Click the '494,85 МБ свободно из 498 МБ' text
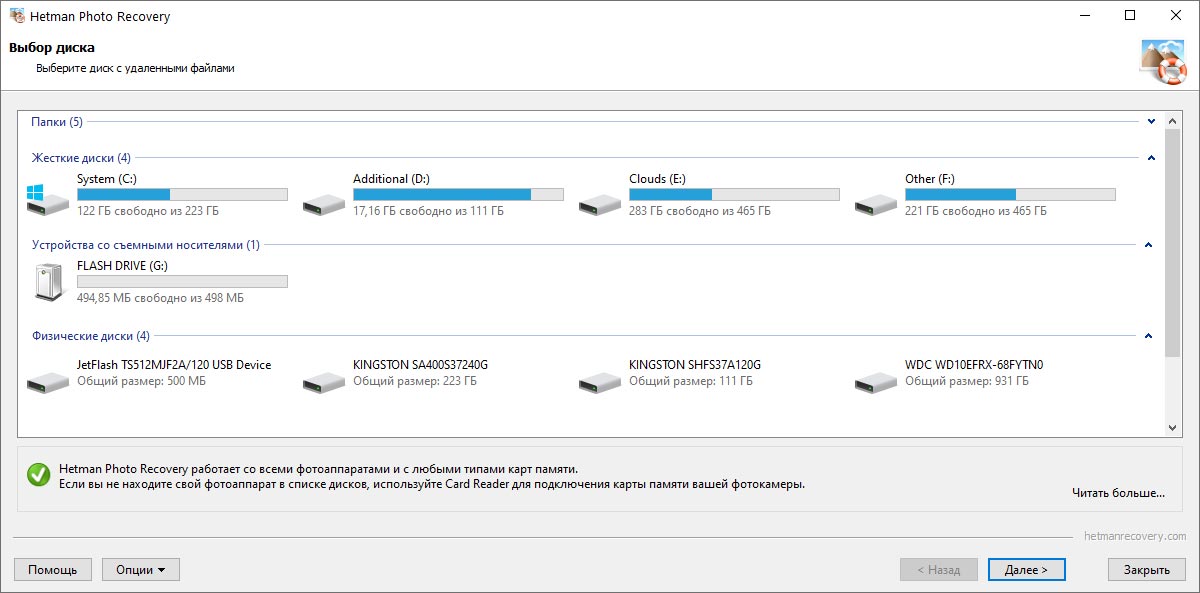 [x=160, y=298]
